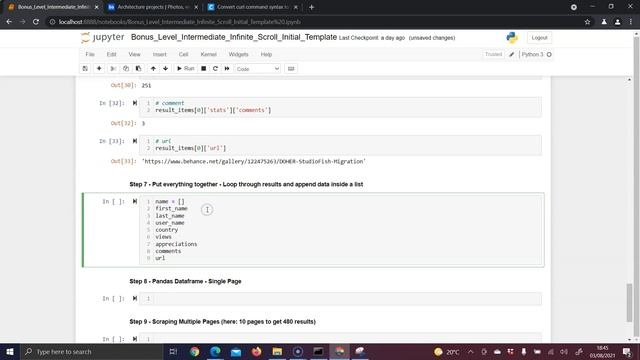Click the appreciations line in the code cell
The height and width of the screenshot is (360, 640).
click(176, 244)
